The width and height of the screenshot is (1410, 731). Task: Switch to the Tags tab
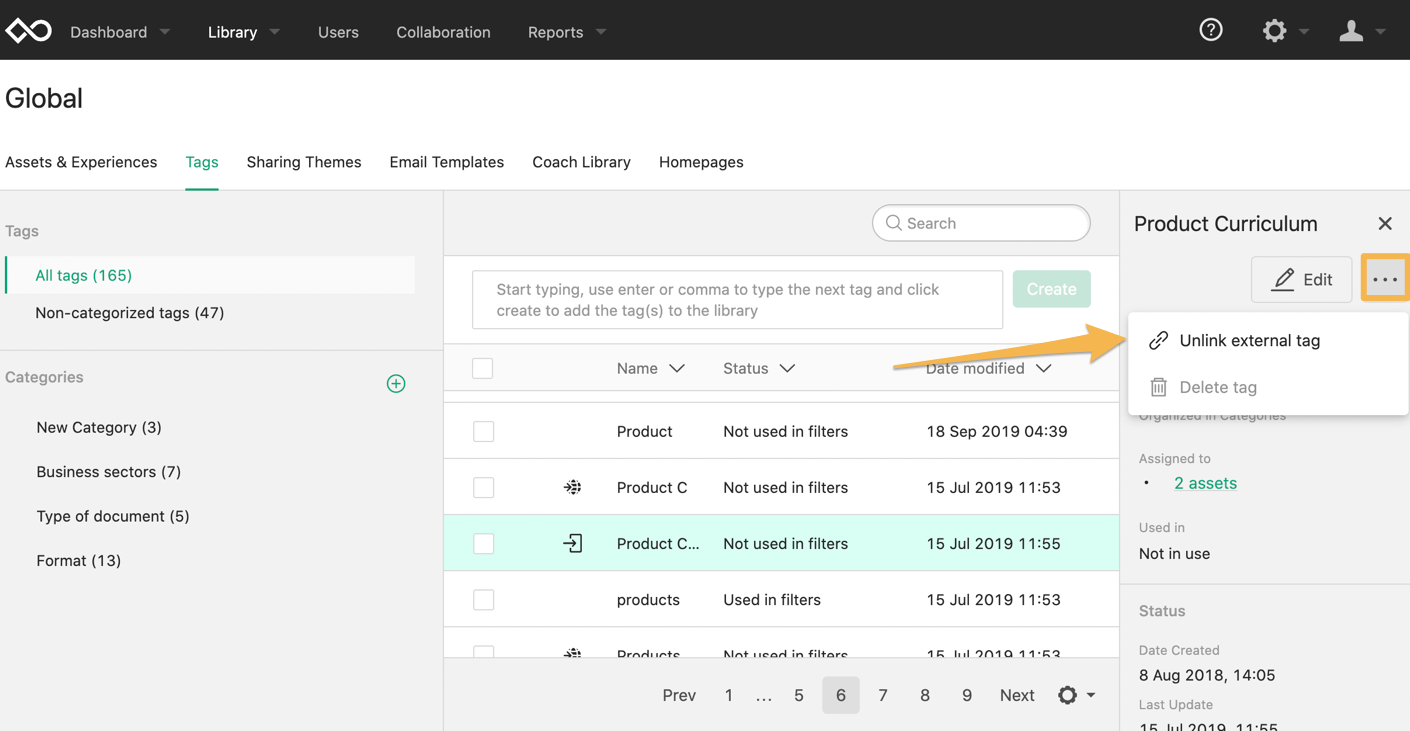click(202, 162)
